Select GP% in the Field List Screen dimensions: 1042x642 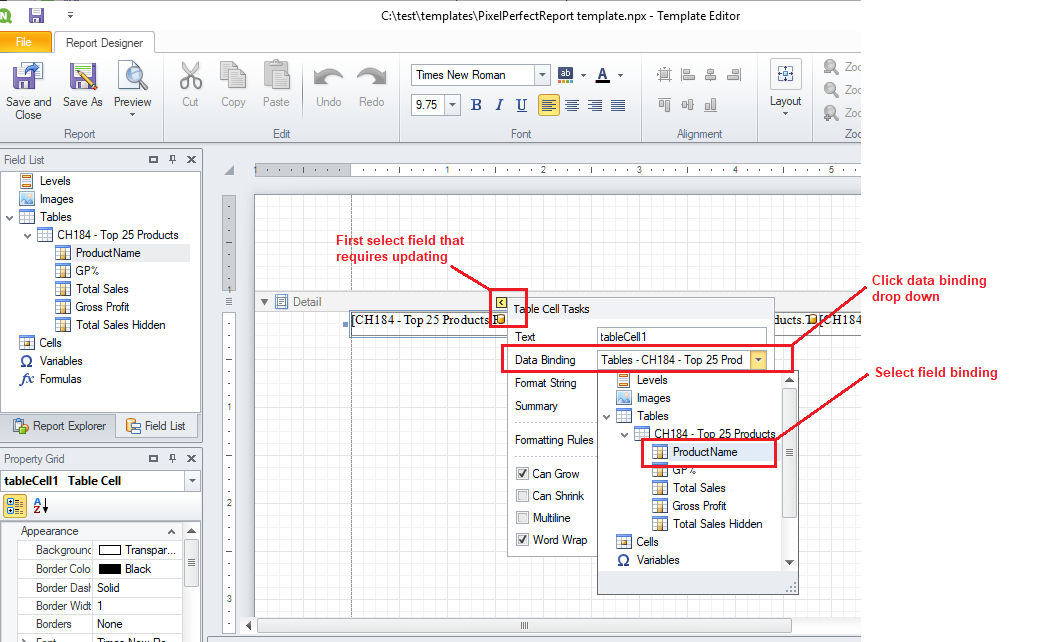(x=87, y=271)
